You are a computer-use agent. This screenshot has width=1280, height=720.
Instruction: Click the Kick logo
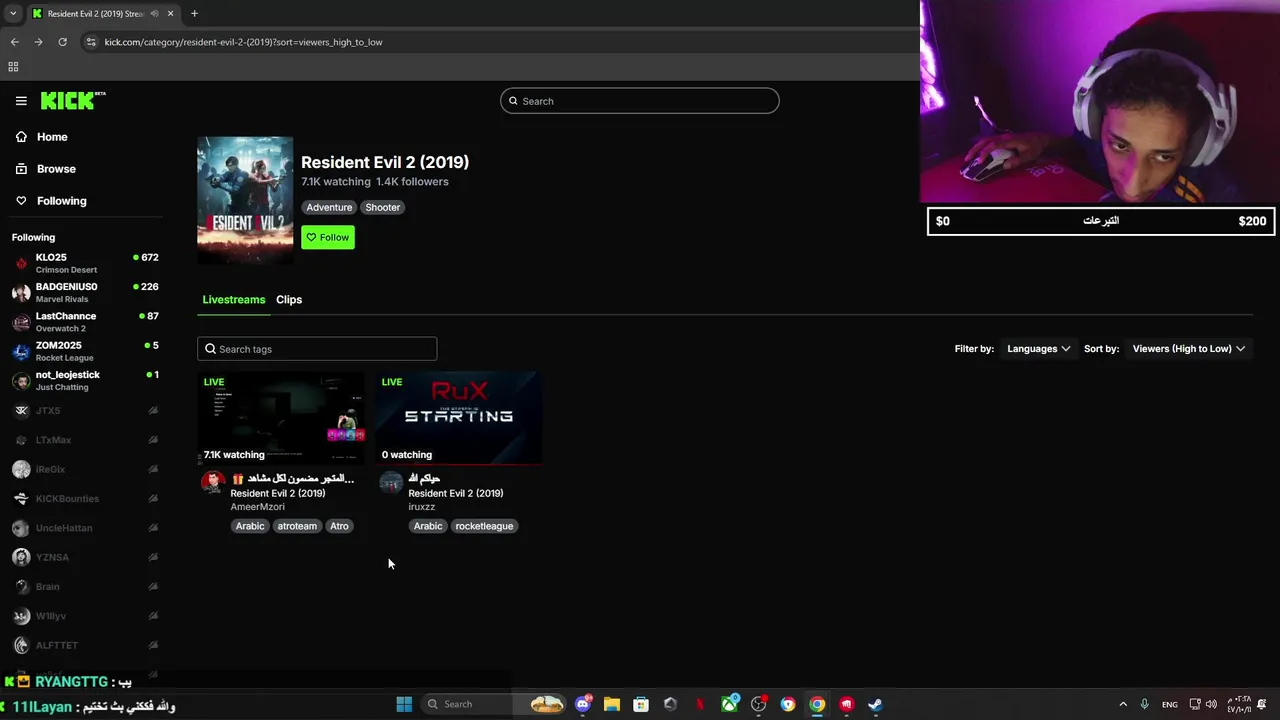tap(73, 100)
